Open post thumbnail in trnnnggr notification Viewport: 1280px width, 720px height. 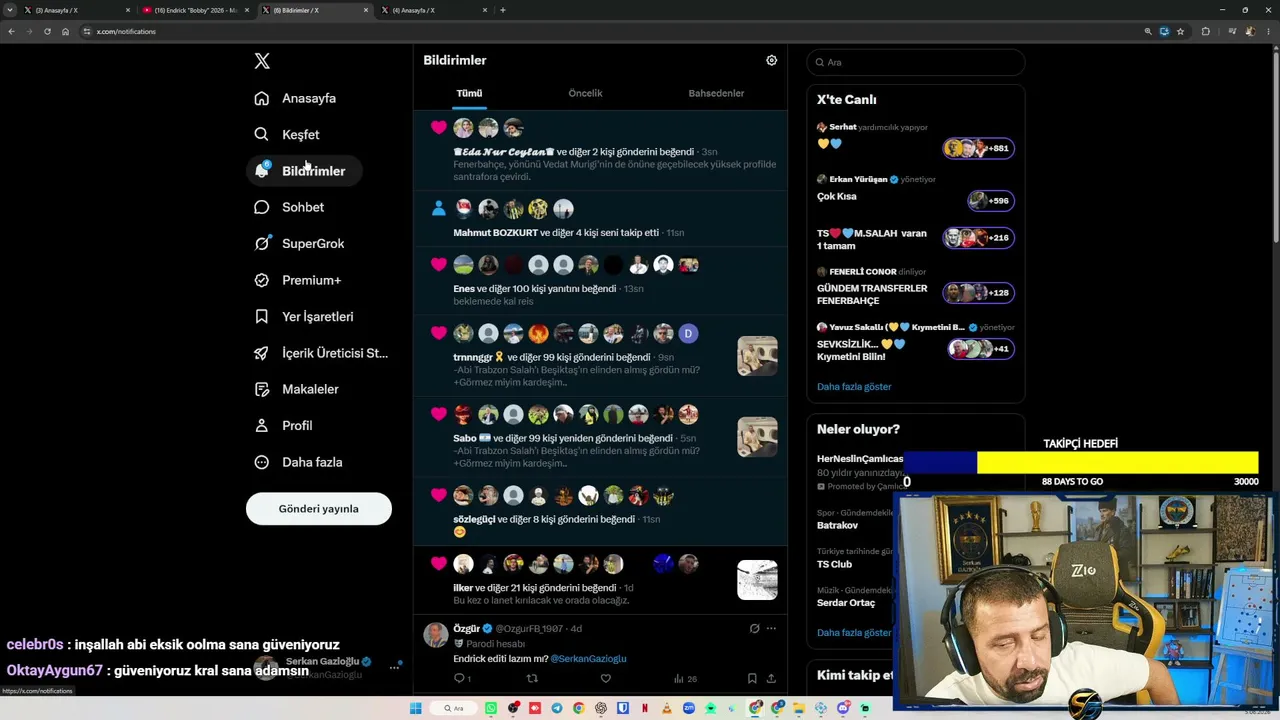(757, 356)
